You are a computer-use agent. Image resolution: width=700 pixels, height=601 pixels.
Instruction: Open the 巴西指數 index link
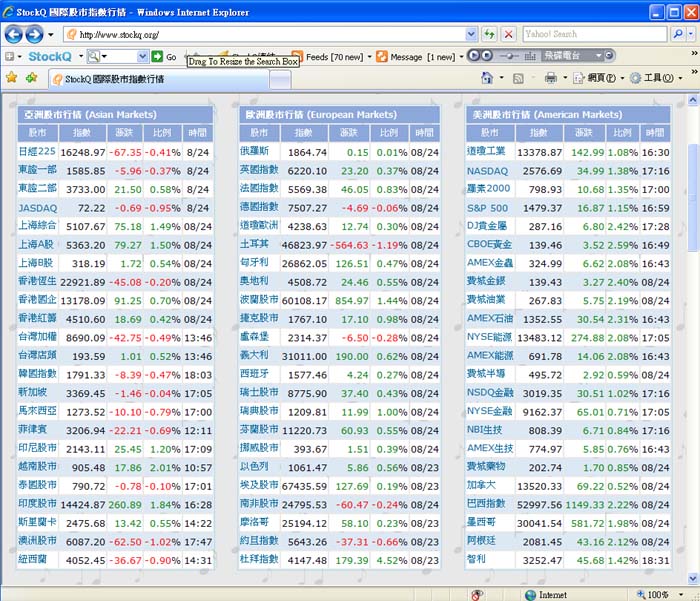click(486, 504)
